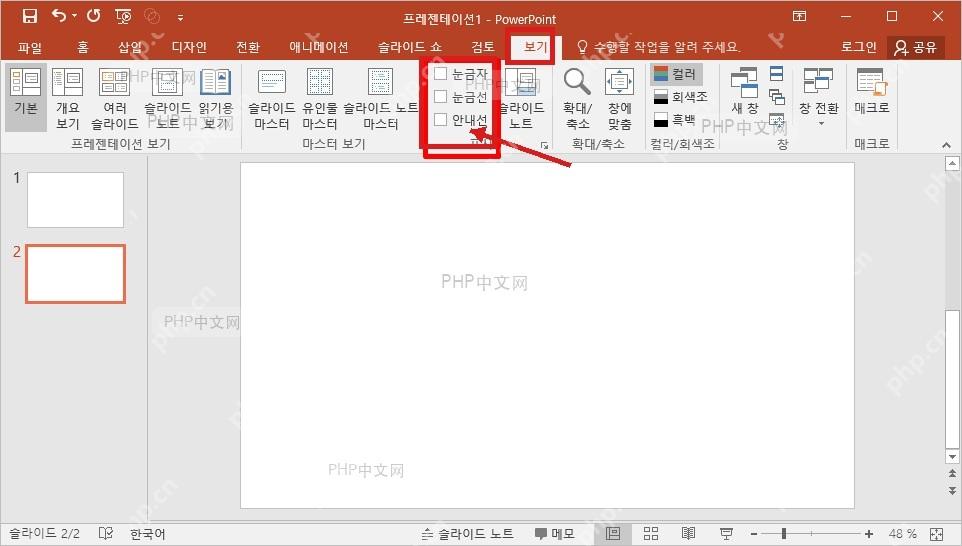Toggle 슬라이드 노트 pane in status bar
The image size is (962, 546).
(468, 534)
